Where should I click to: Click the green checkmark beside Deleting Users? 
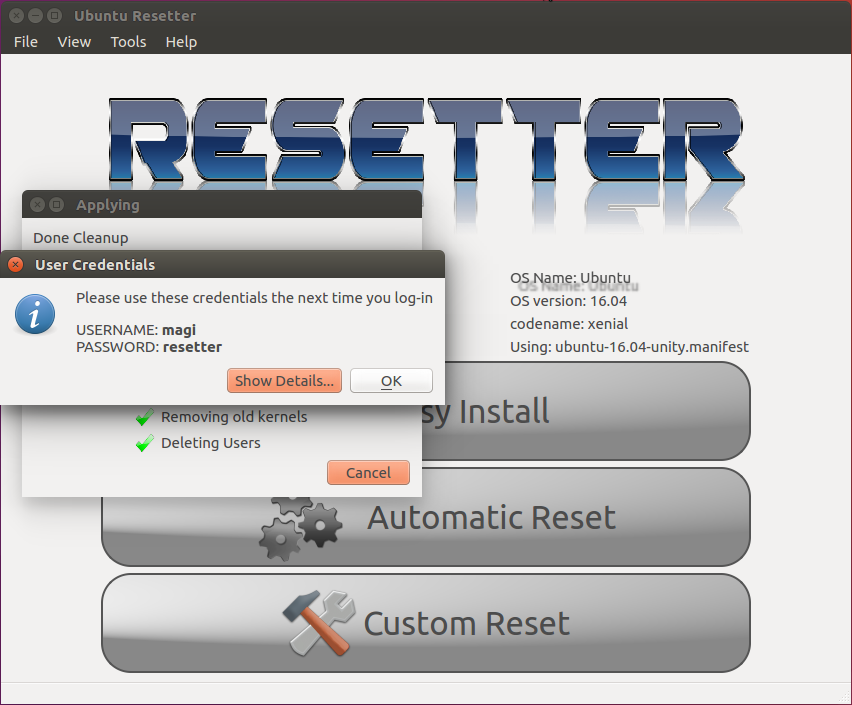[145, 443]
